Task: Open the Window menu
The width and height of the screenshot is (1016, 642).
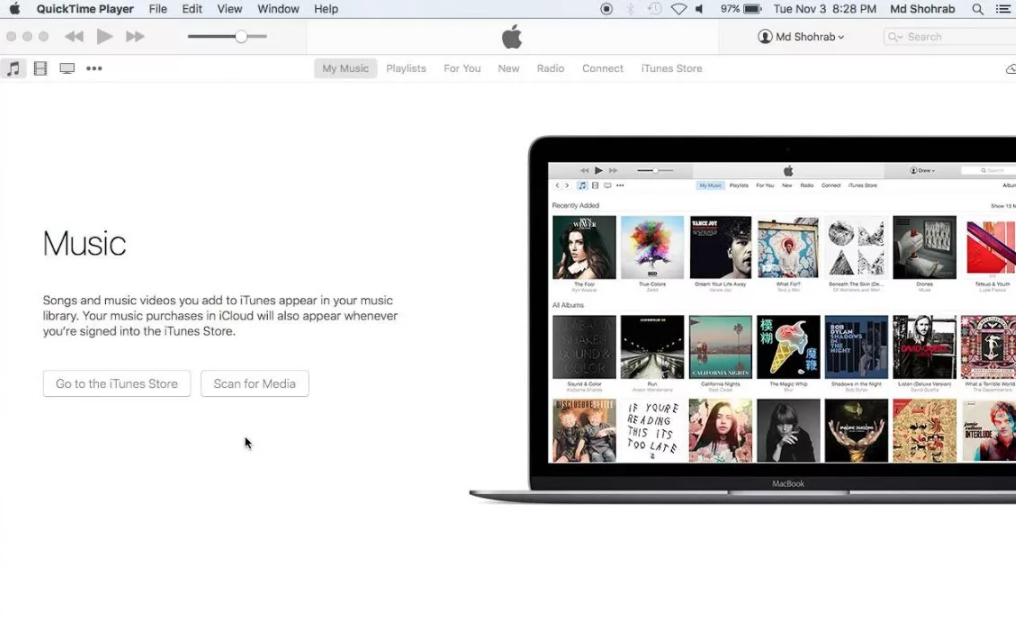Action: coord(278,9)
